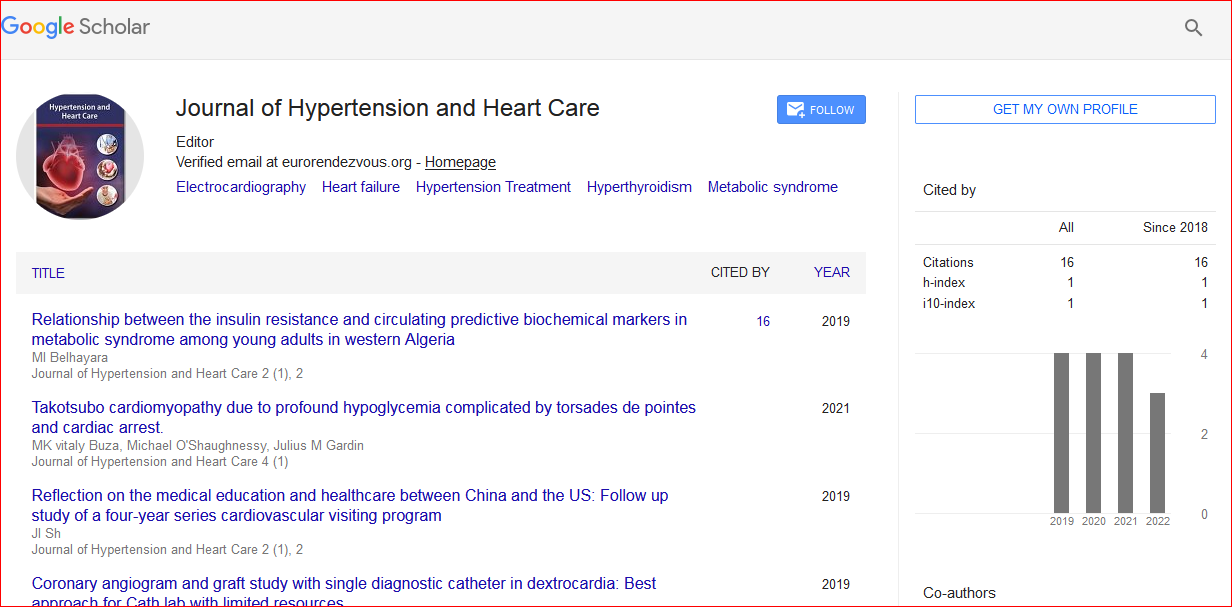The width and height of the screenshot is (1232, 607).
Task: Click the 16 citations count link
Action: point(763,322)
